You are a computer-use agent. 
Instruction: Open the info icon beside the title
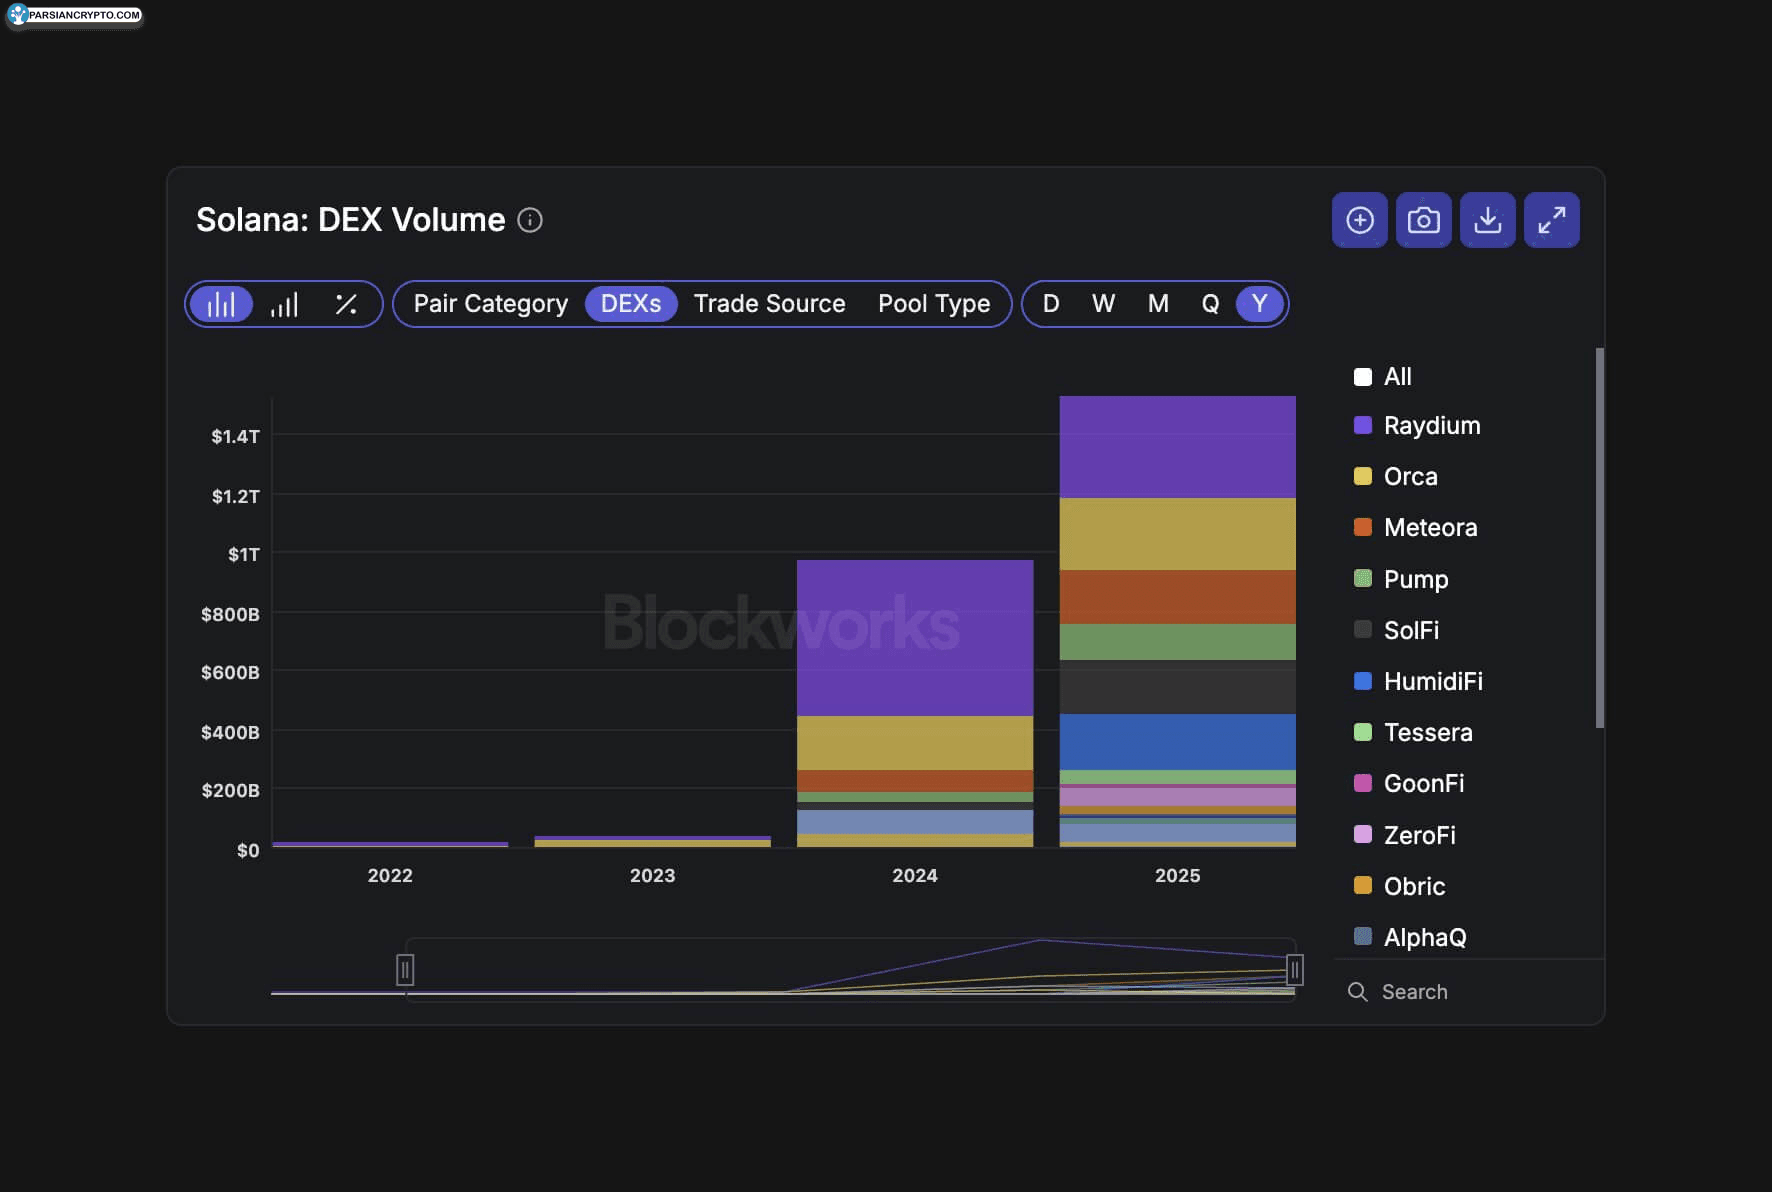530,220
